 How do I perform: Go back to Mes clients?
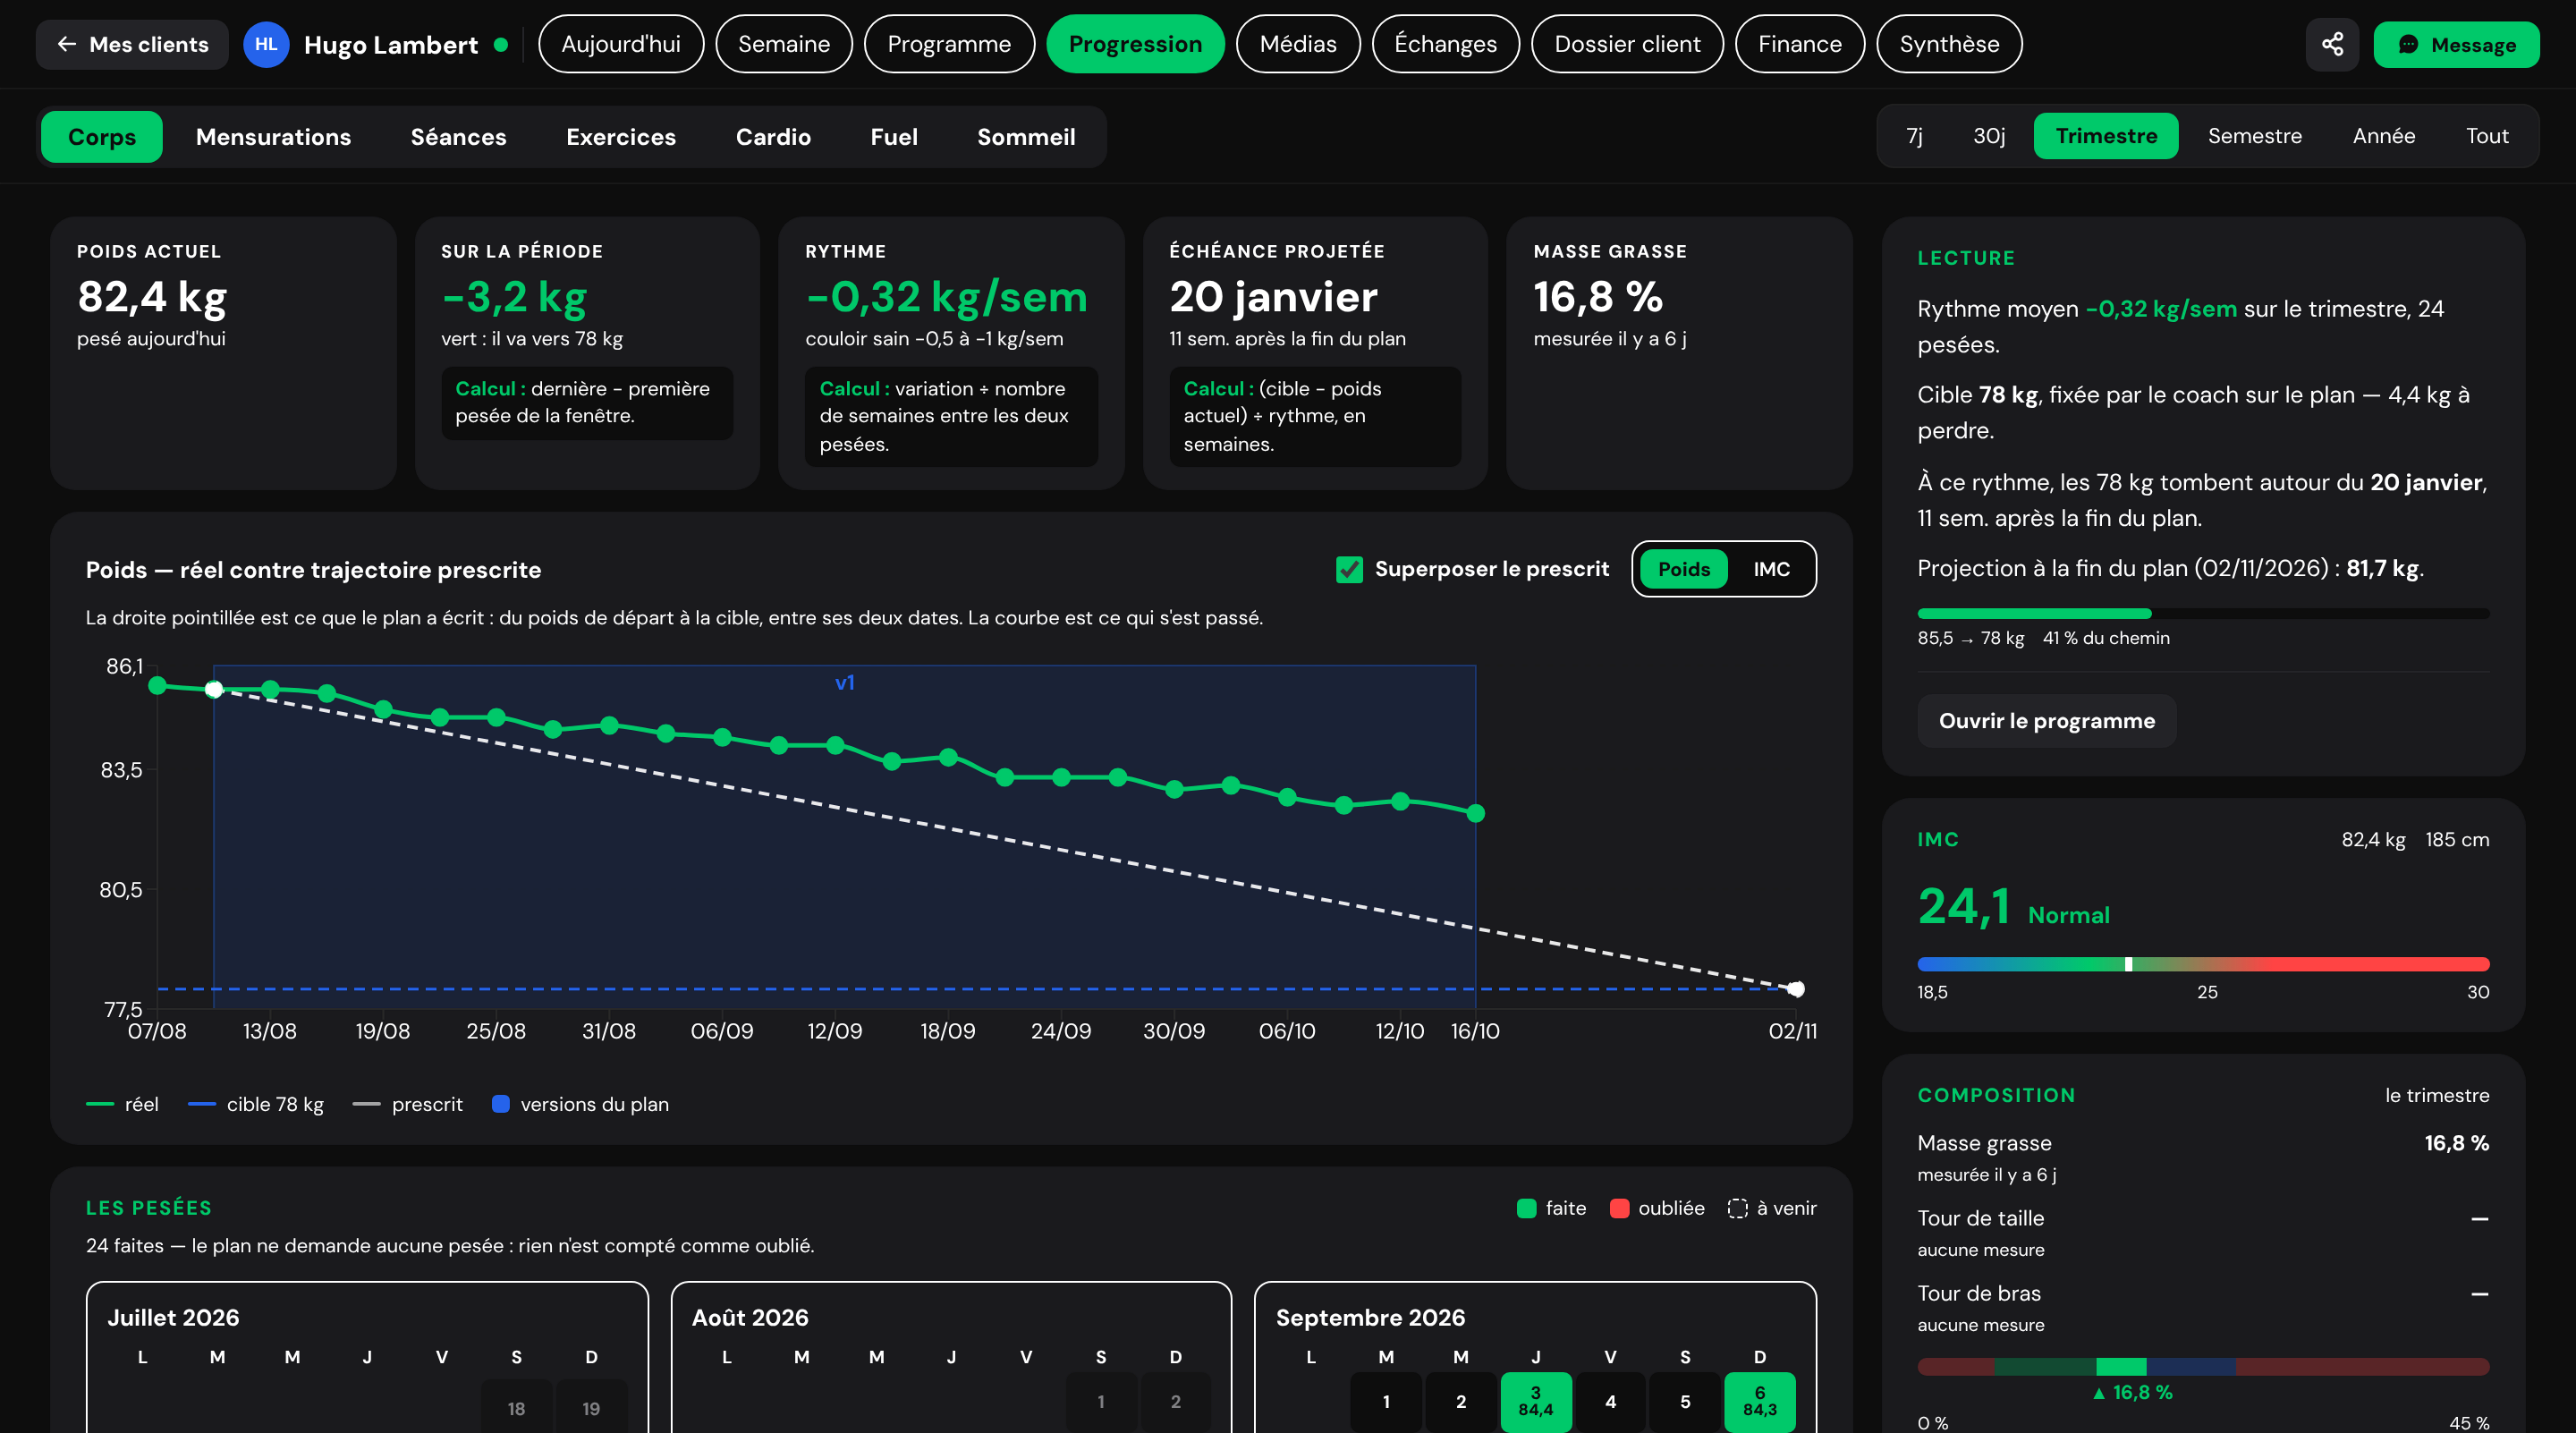point(132,44)
